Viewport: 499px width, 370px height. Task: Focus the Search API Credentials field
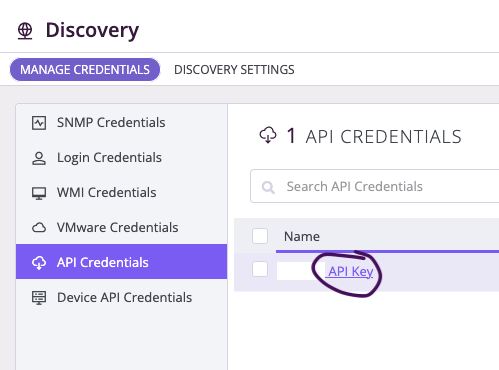[375, 186]
